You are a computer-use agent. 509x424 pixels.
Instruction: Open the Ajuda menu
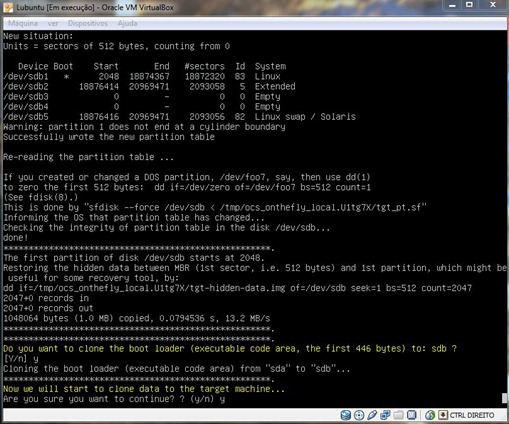(127, 23)
